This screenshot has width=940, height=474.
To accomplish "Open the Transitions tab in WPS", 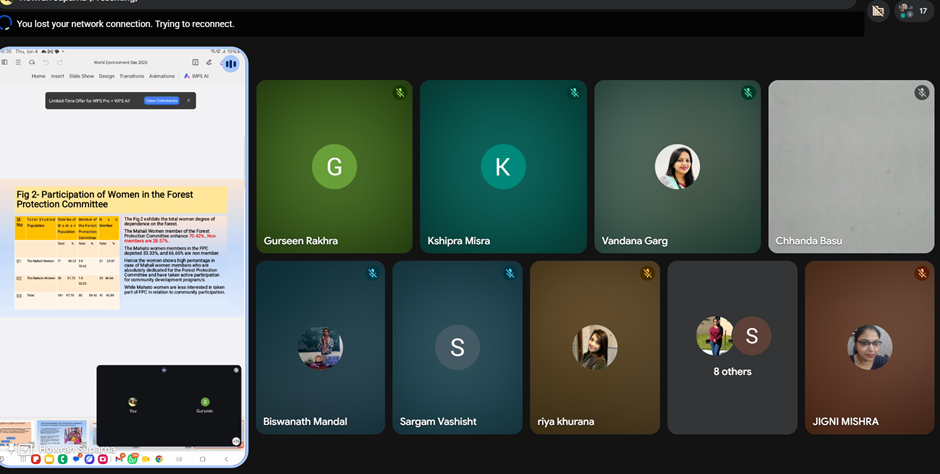I will point(132,76).
